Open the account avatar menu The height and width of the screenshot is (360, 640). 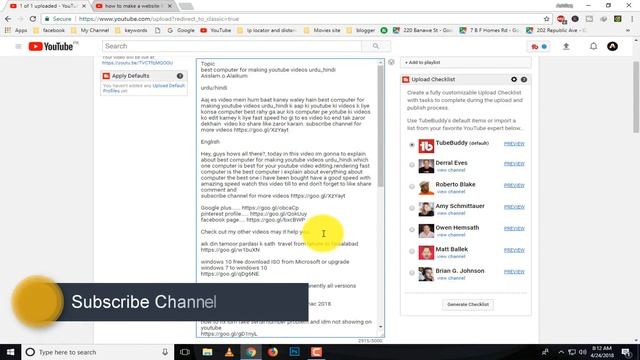point(612,47)
